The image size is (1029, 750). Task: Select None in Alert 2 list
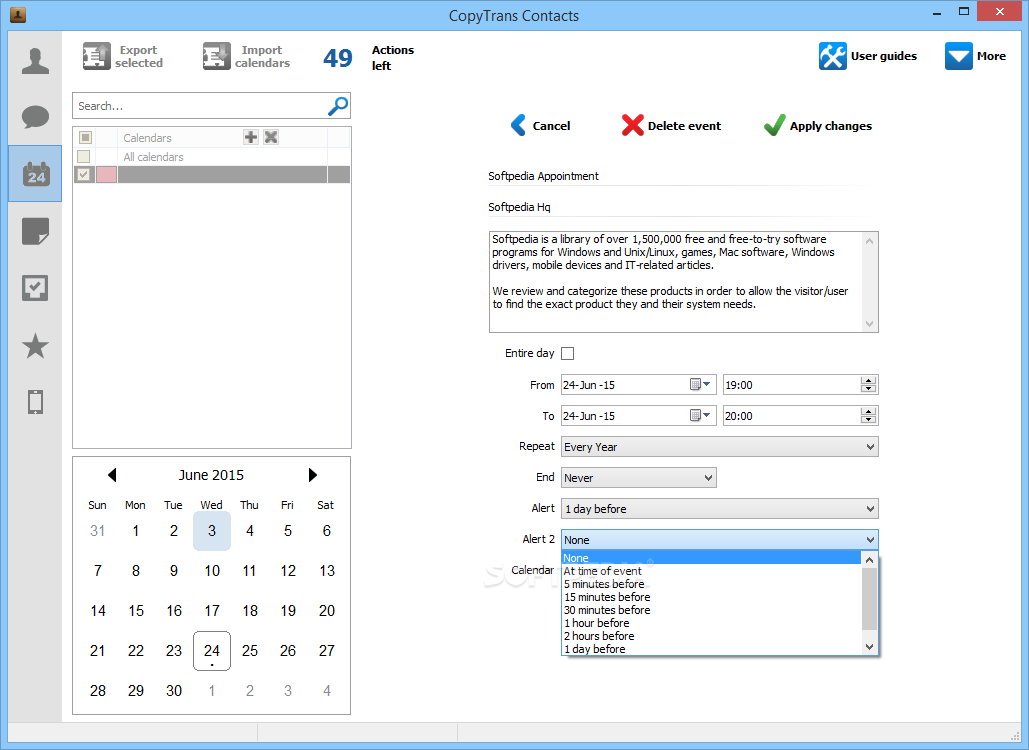point(711,558)
